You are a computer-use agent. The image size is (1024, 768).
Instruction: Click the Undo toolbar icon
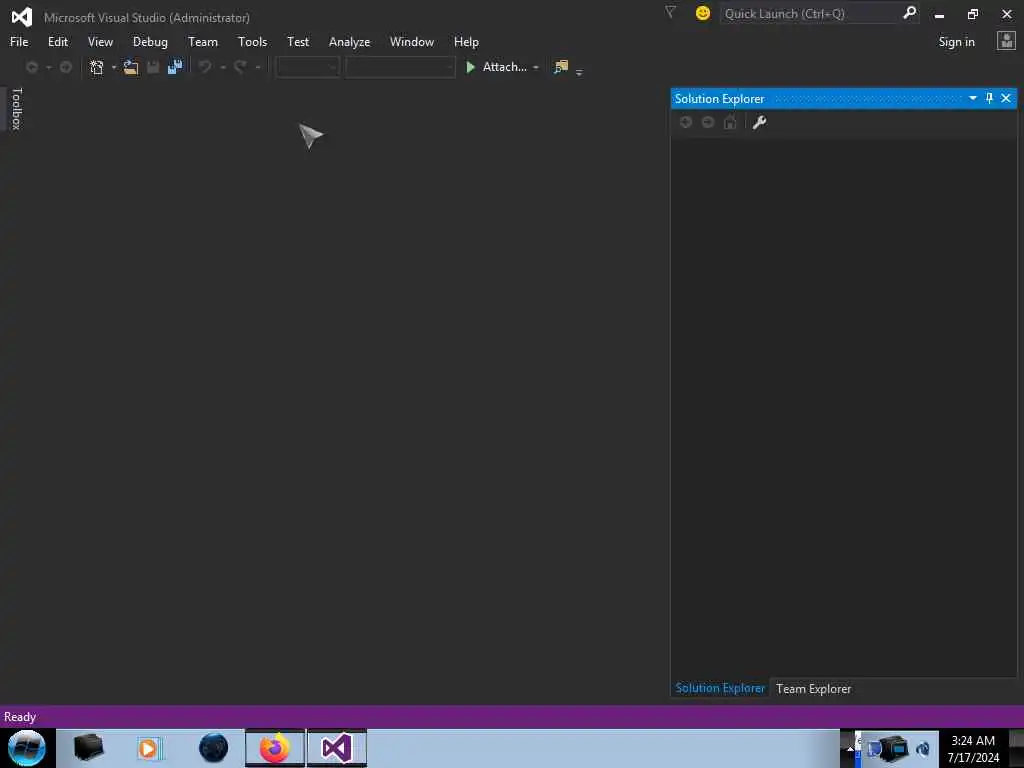coord(205,67)
